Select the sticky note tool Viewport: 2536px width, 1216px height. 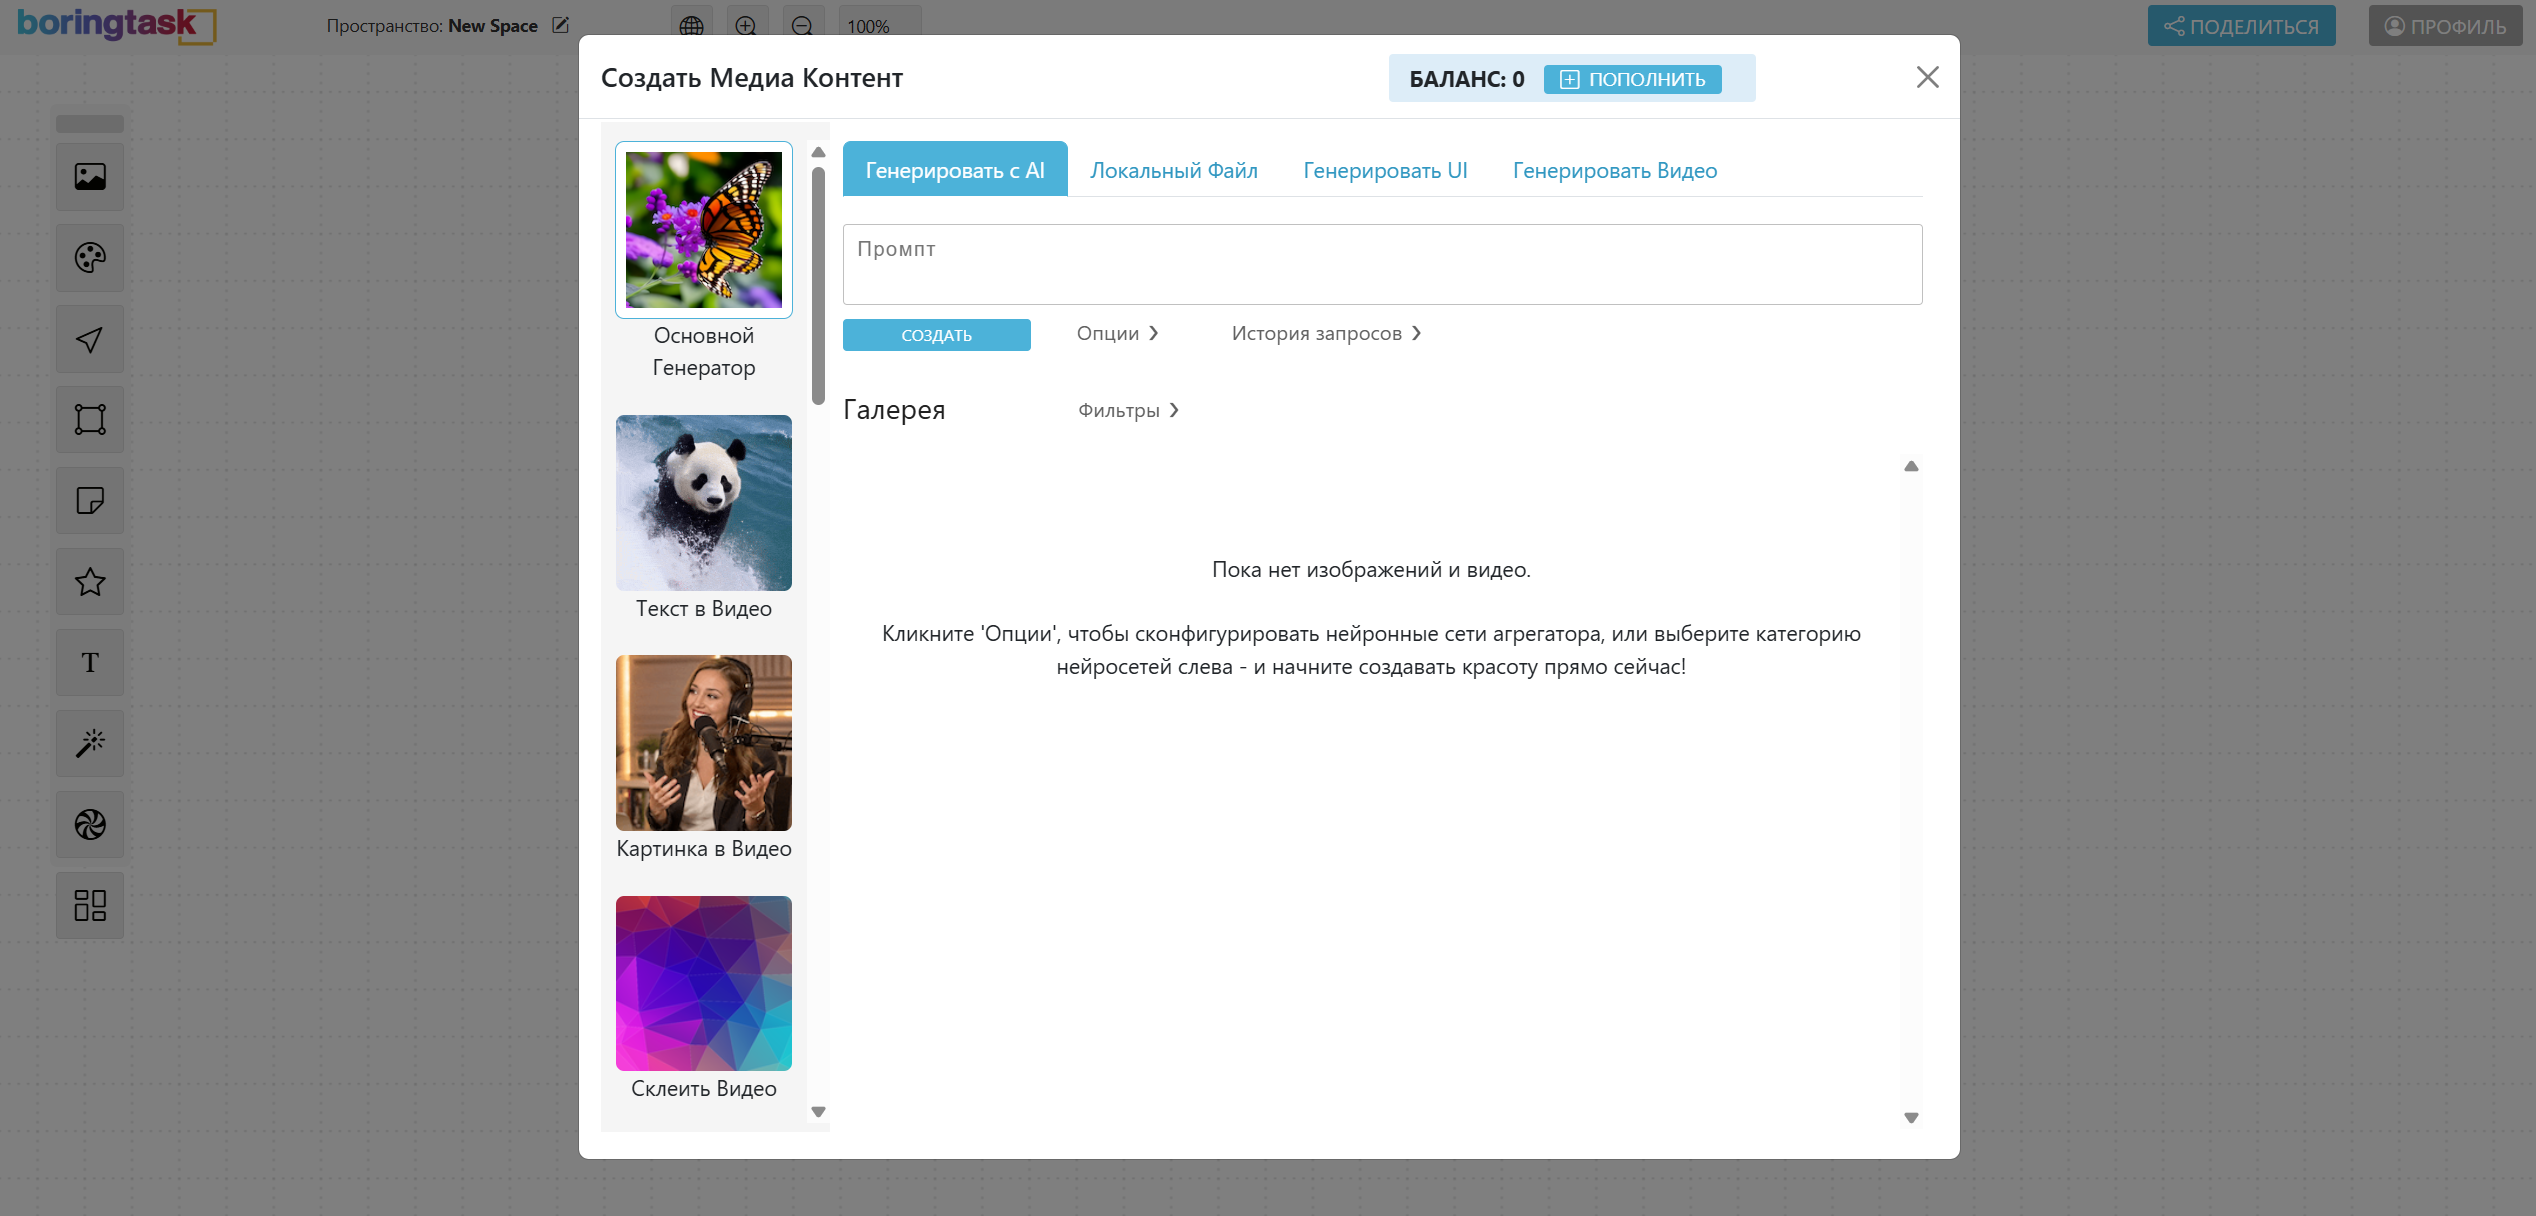coord(90,501)
